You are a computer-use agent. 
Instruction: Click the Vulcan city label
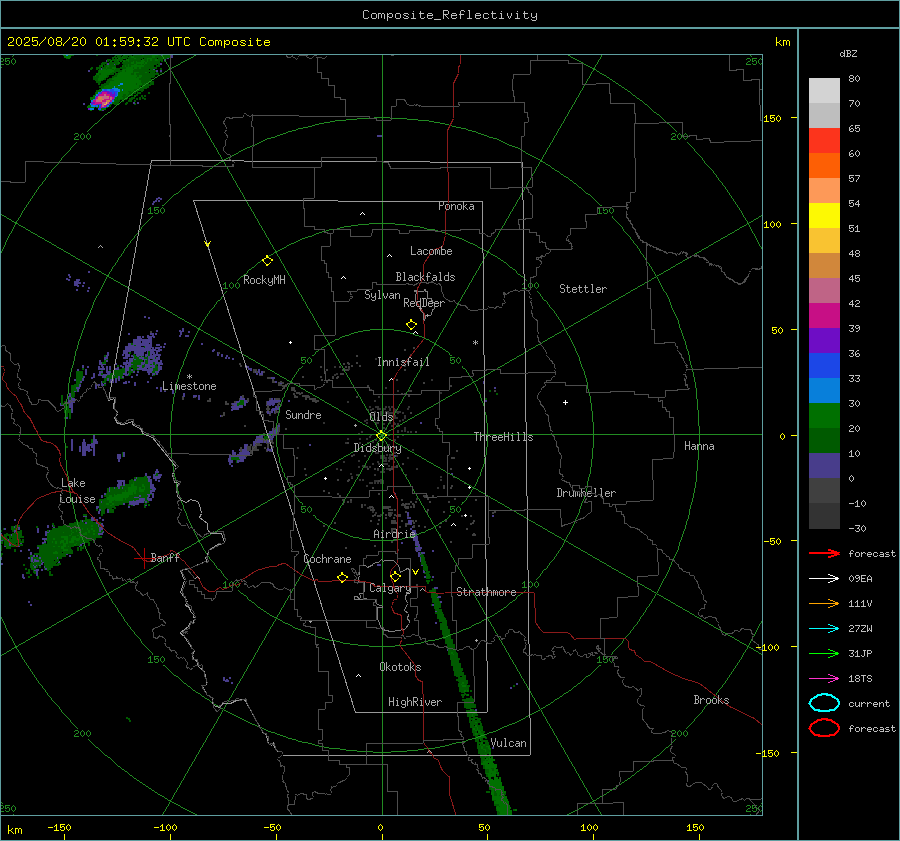click(x=508, y=743)
